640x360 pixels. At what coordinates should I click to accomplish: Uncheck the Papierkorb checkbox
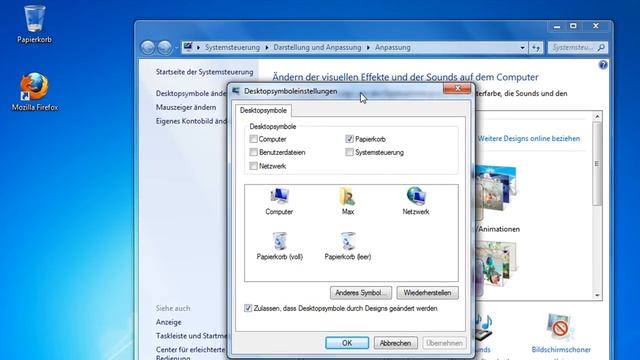pyautogui.click(x=349, y=139)
